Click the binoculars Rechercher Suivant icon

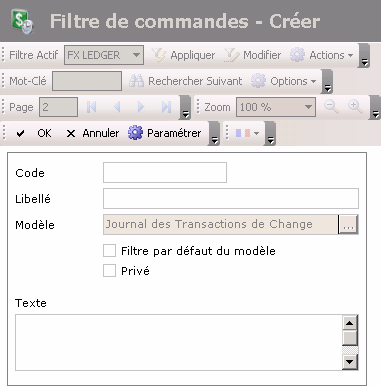click(x=136, y=81)
